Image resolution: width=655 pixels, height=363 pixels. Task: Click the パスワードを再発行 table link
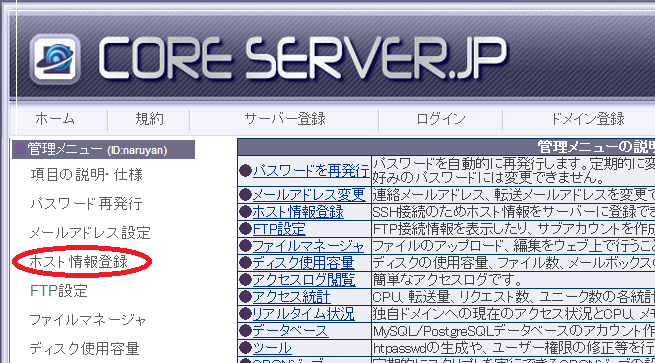click(311, 170)
